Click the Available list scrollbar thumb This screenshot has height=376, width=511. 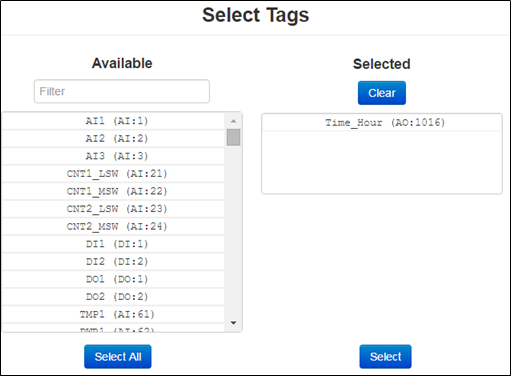tap(233, 137)
